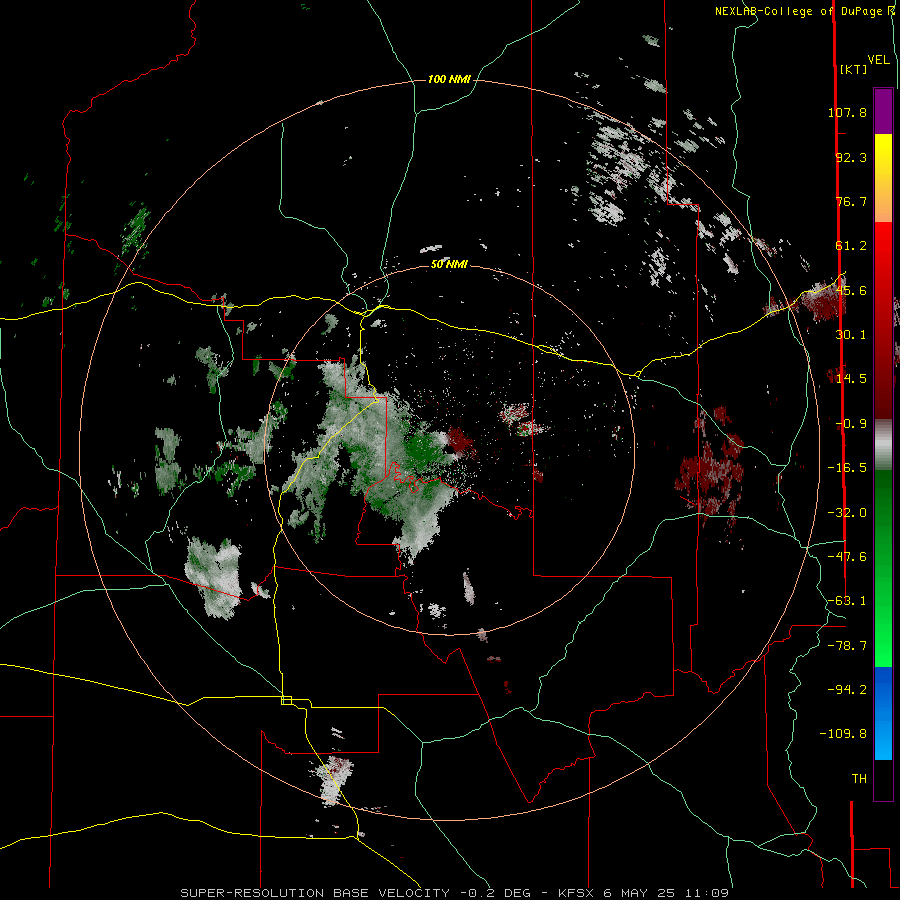Screen dimensions: 900x900
Task: Select the -94.2 velocity scale value
Action: (847, 690)
